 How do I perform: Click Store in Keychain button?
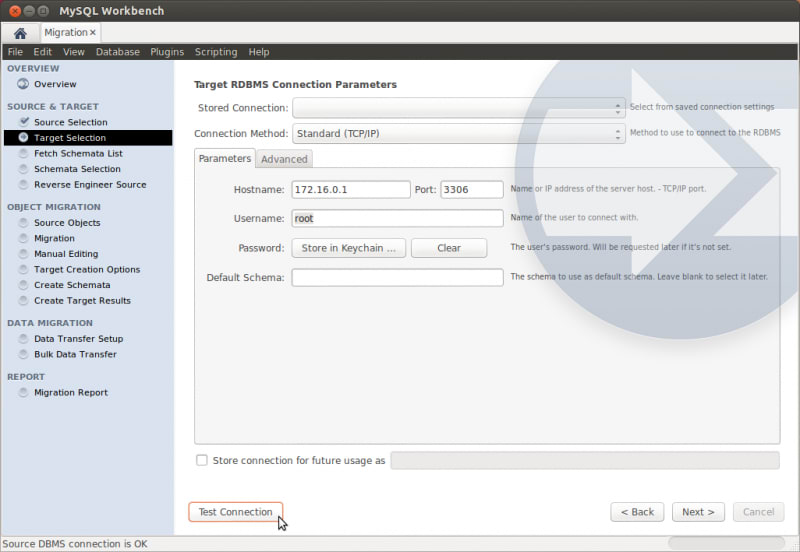[x=348, y=248]
